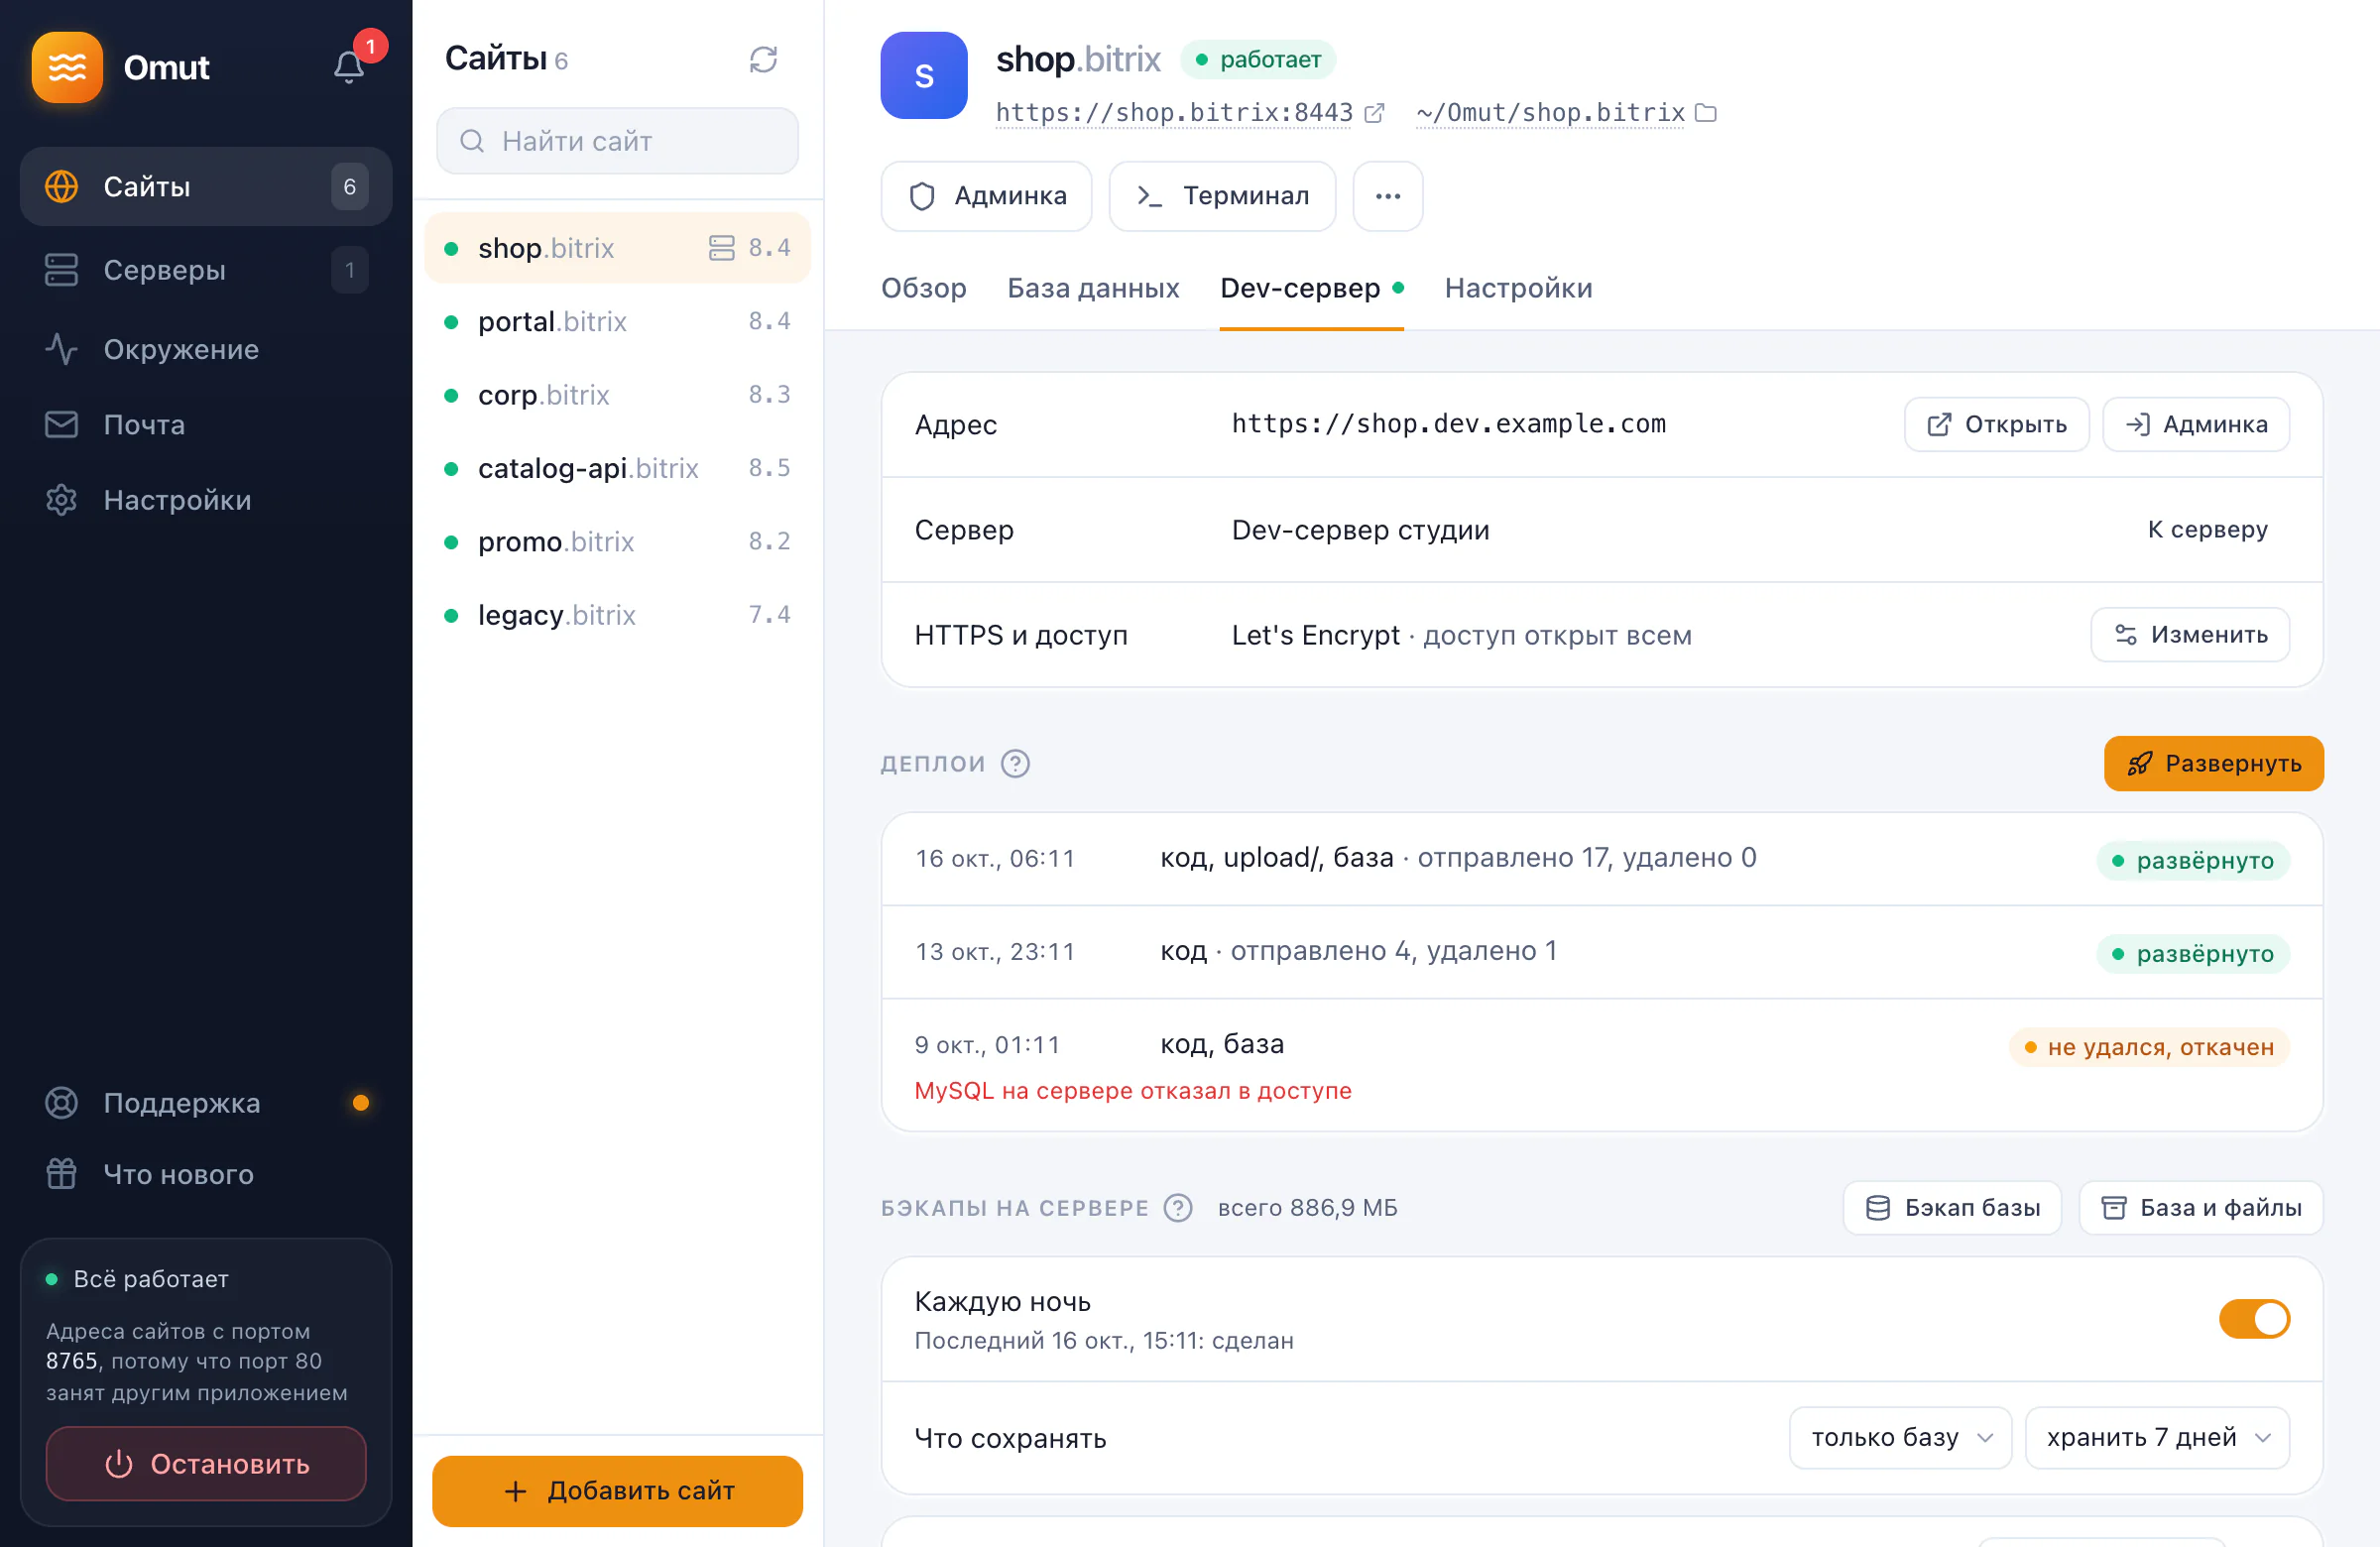The image size is (2380, 1547).
Task: Switch to the База данных tab
Action: click(x=1093, y=288)
